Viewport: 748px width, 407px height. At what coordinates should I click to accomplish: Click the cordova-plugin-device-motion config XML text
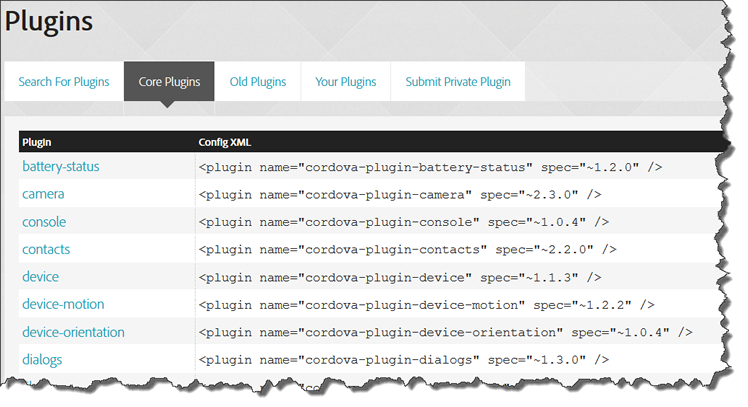[427, 305]
